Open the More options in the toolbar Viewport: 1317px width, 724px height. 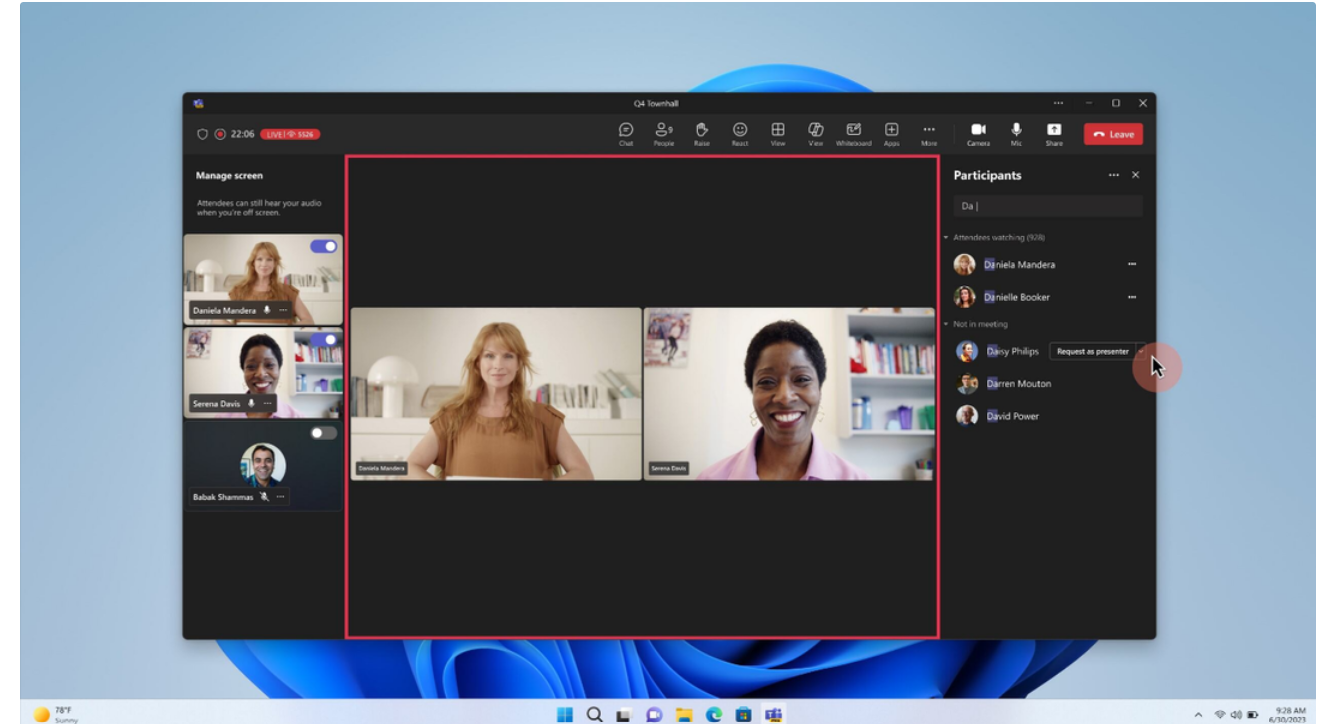(929, 134)
